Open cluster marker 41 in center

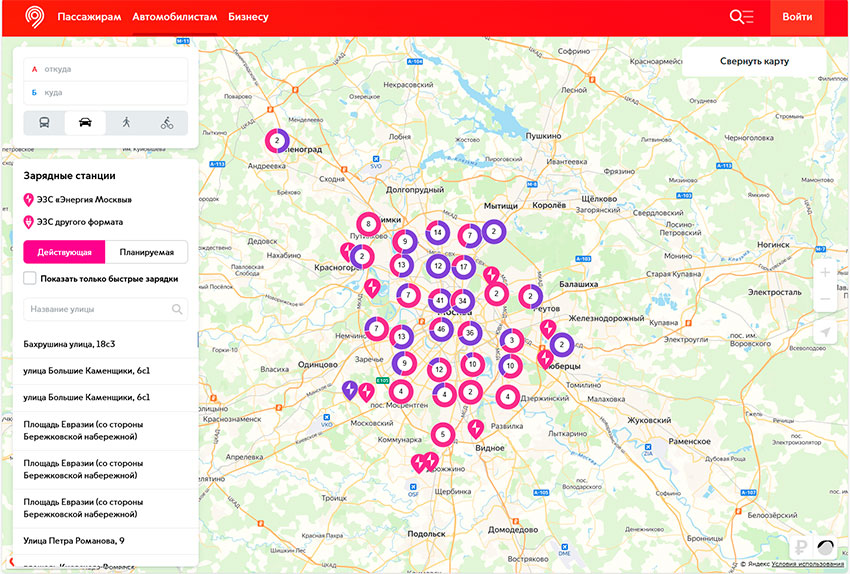pyautogui.click(x=440, y=300)
